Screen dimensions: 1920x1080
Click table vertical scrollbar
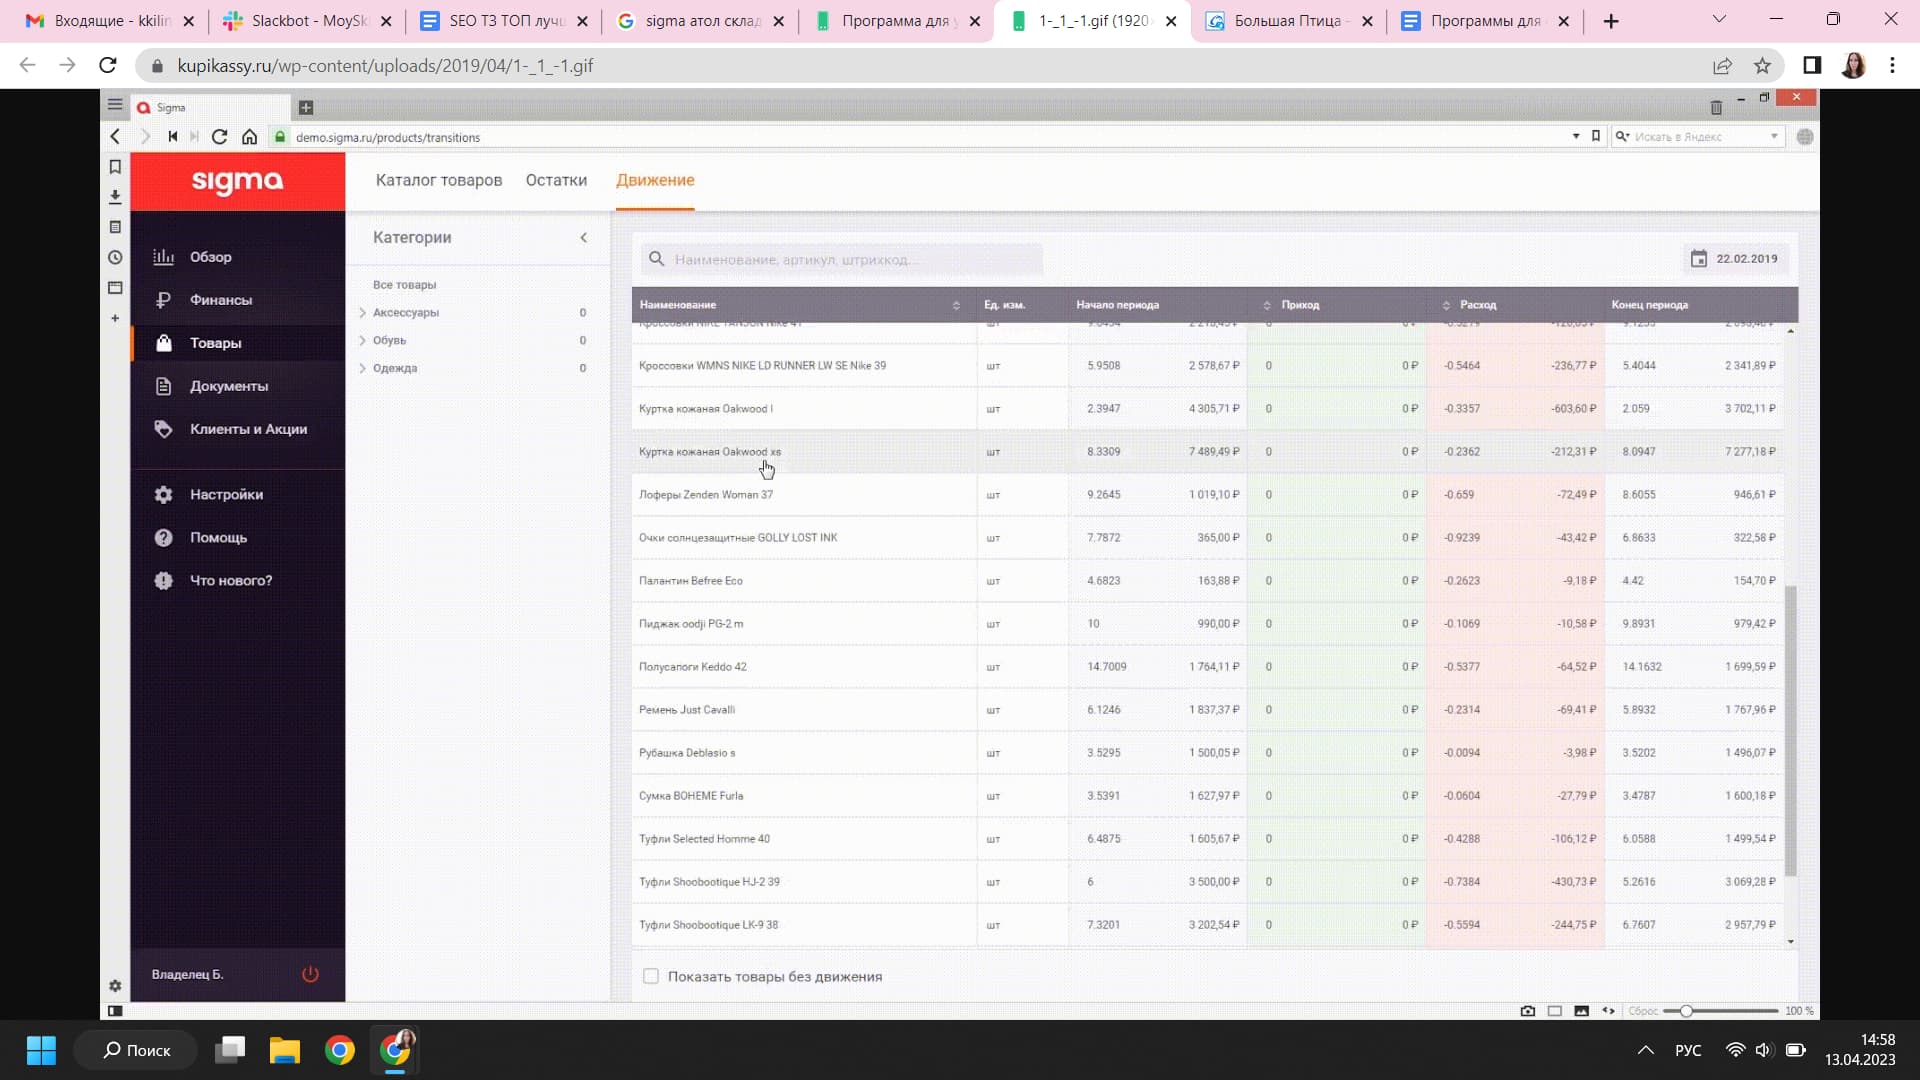(x=1790, y=730)
